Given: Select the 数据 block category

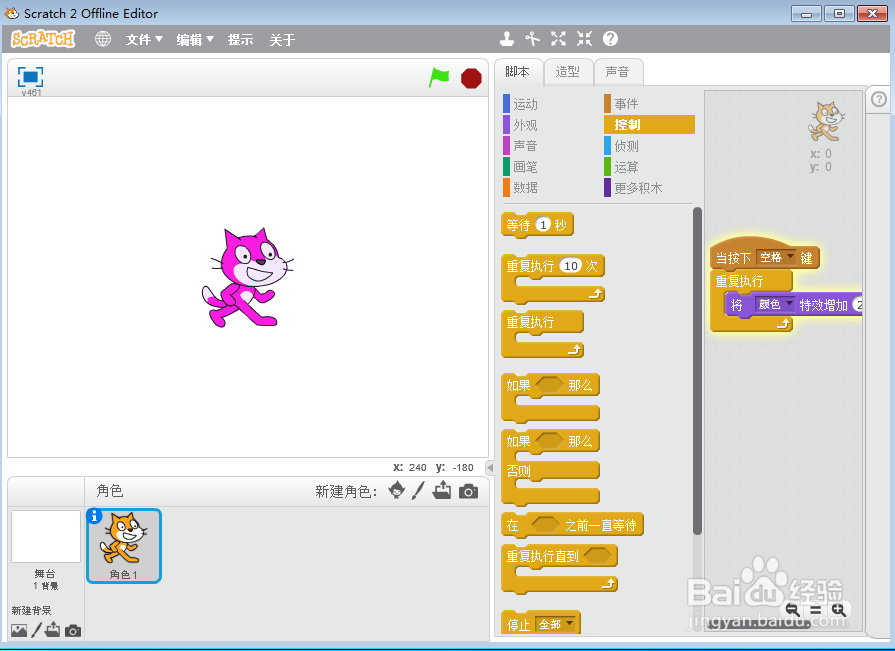Looking at the screenshot, I should tap(521, 187).
